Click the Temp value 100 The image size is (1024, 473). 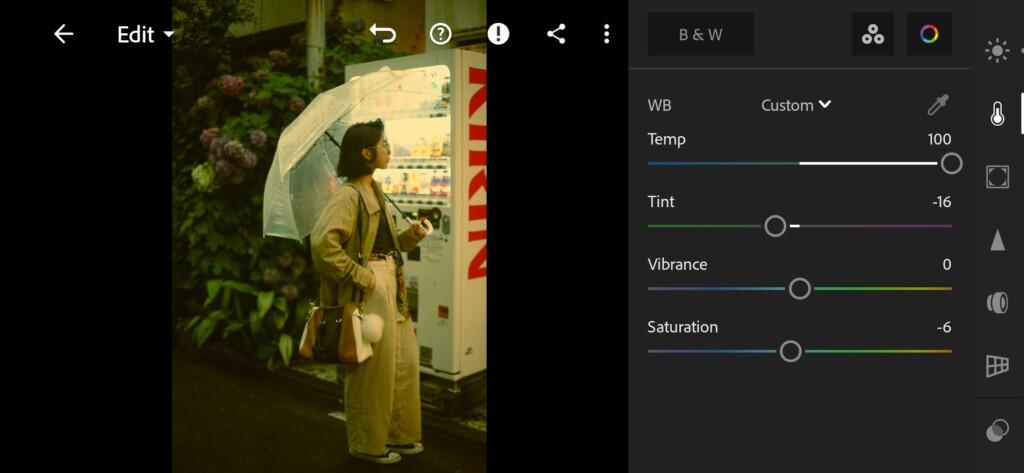click(939, 139)
